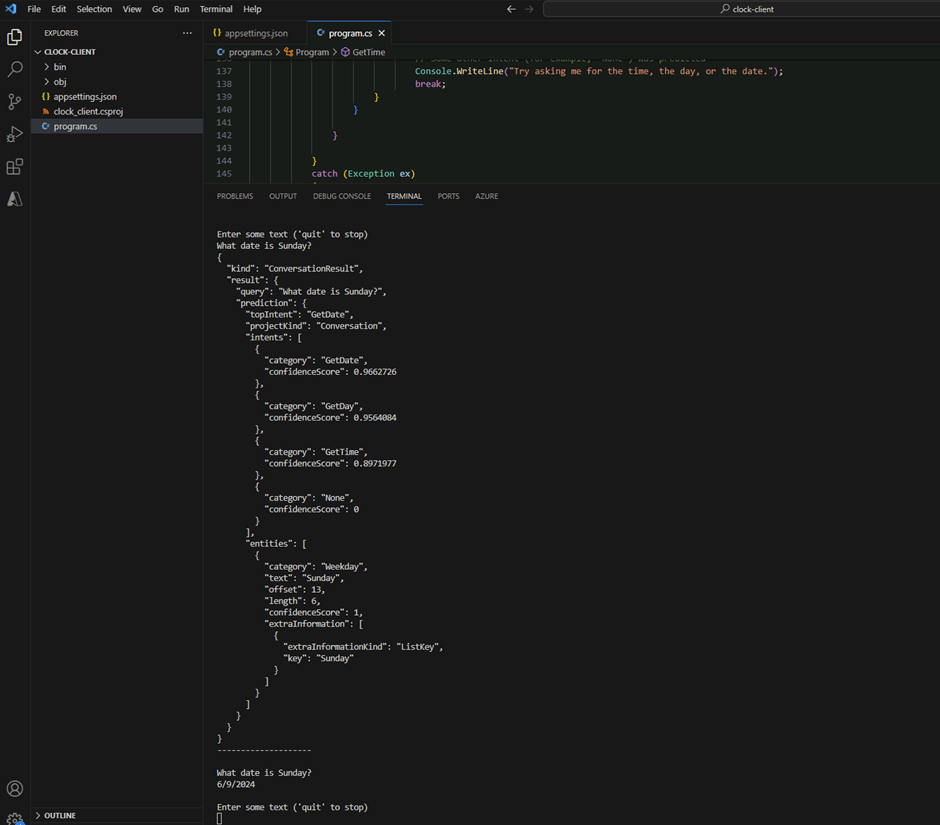Open the Terminal menu

click(216, 9)
